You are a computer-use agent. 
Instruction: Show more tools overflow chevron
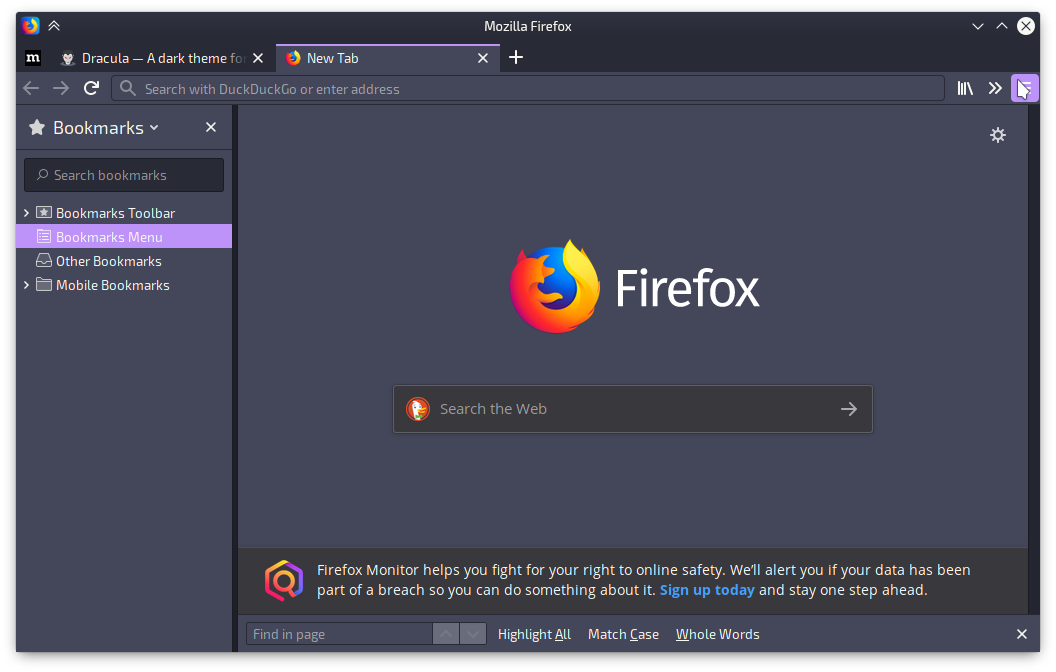(x=995, y=88)
